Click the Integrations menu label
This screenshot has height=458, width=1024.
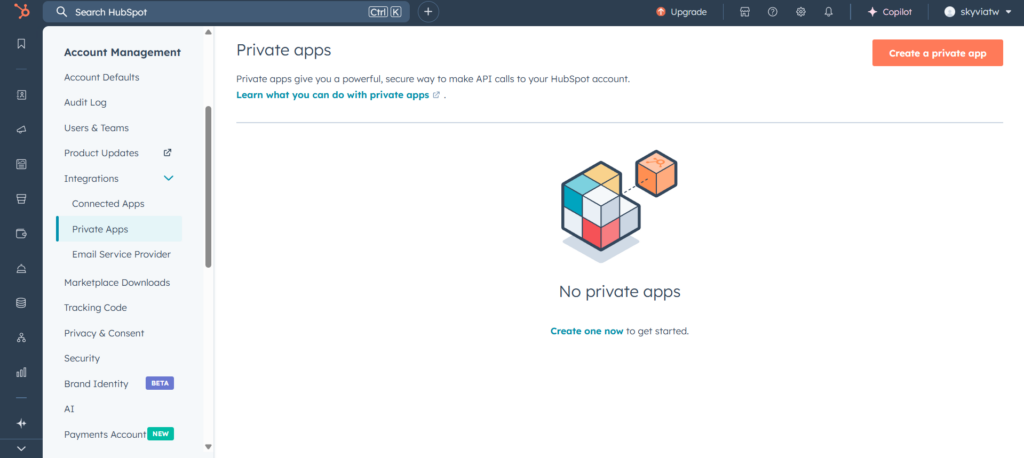91,178
